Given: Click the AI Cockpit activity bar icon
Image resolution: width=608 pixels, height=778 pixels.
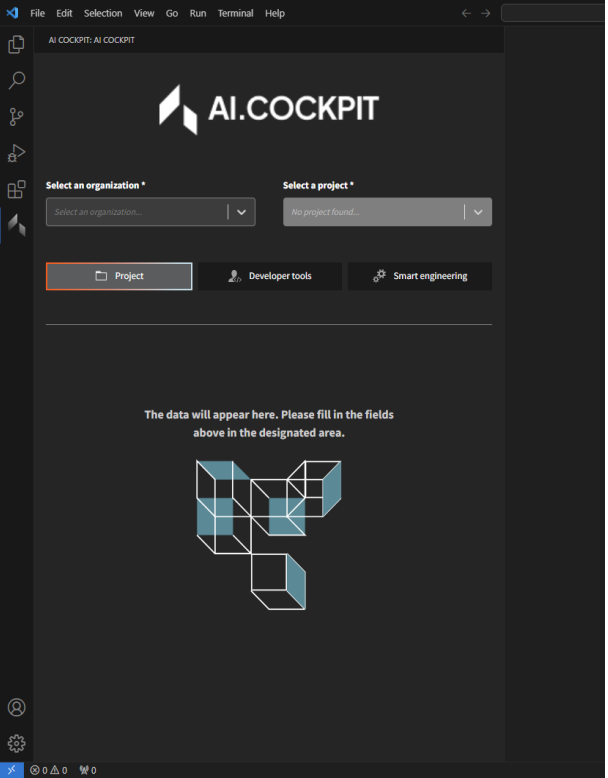Looking at the screenshot, I should click(16, 225).
